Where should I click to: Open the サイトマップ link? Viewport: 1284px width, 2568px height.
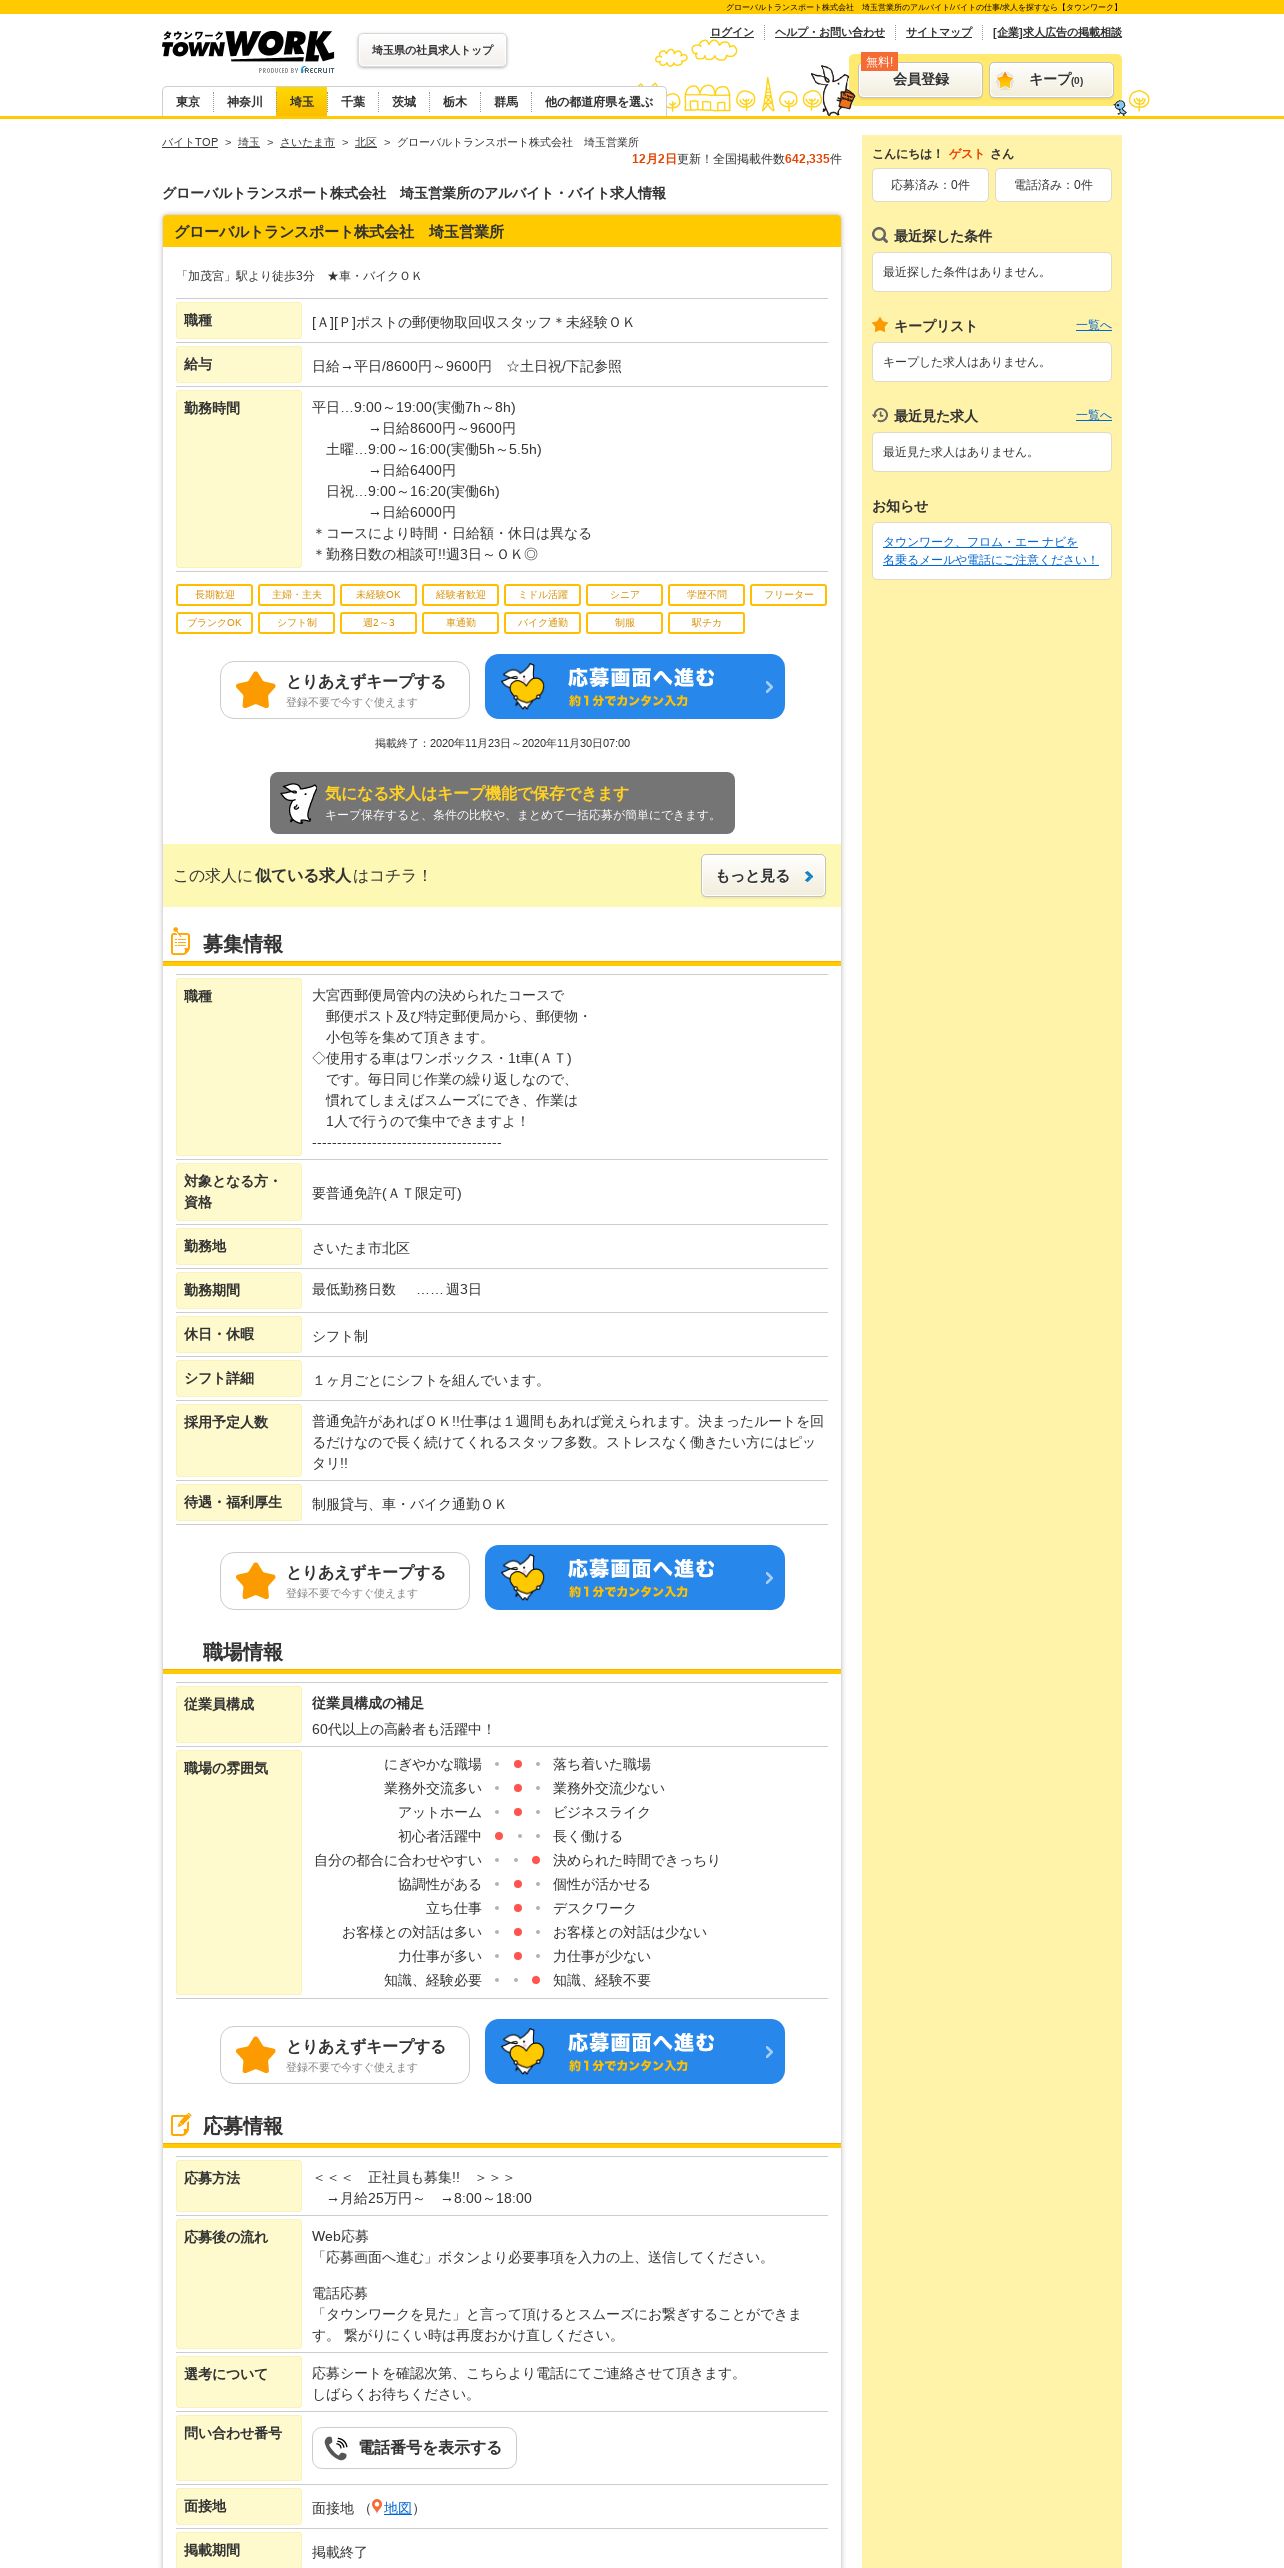939,32
